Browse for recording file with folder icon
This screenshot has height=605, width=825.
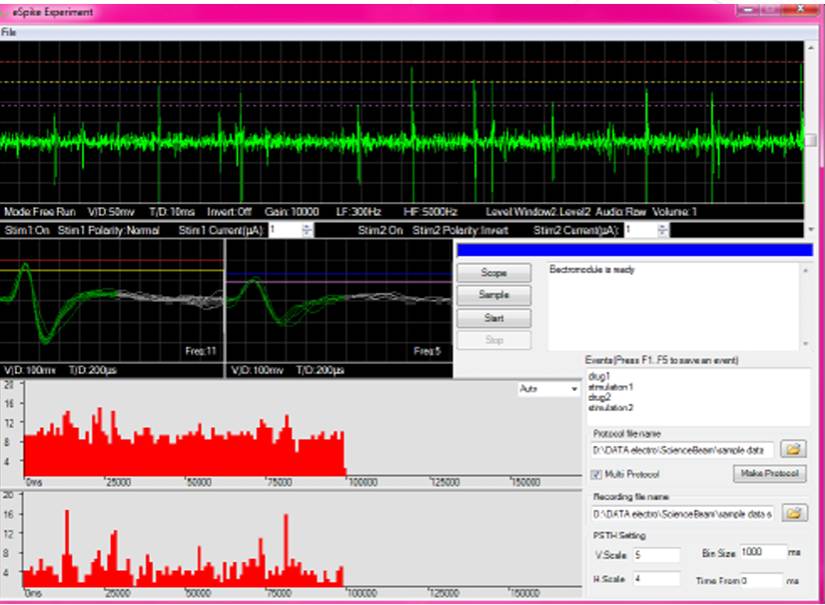coord(793,513)
